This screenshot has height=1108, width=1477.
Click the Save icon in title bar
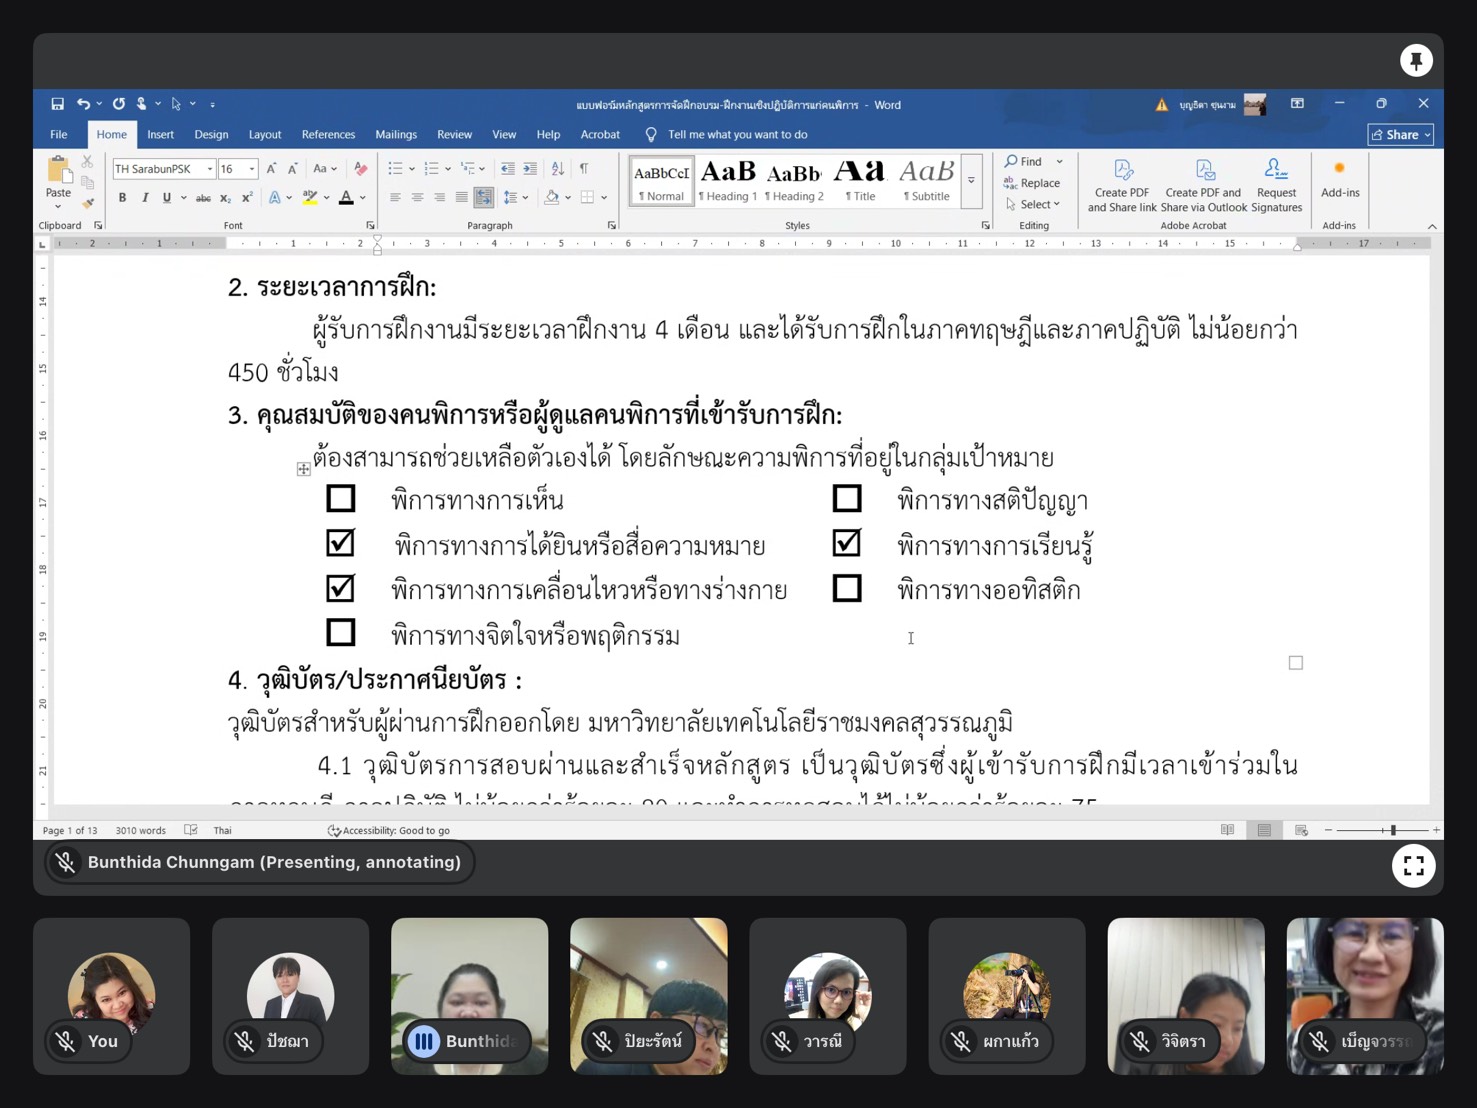57,104
